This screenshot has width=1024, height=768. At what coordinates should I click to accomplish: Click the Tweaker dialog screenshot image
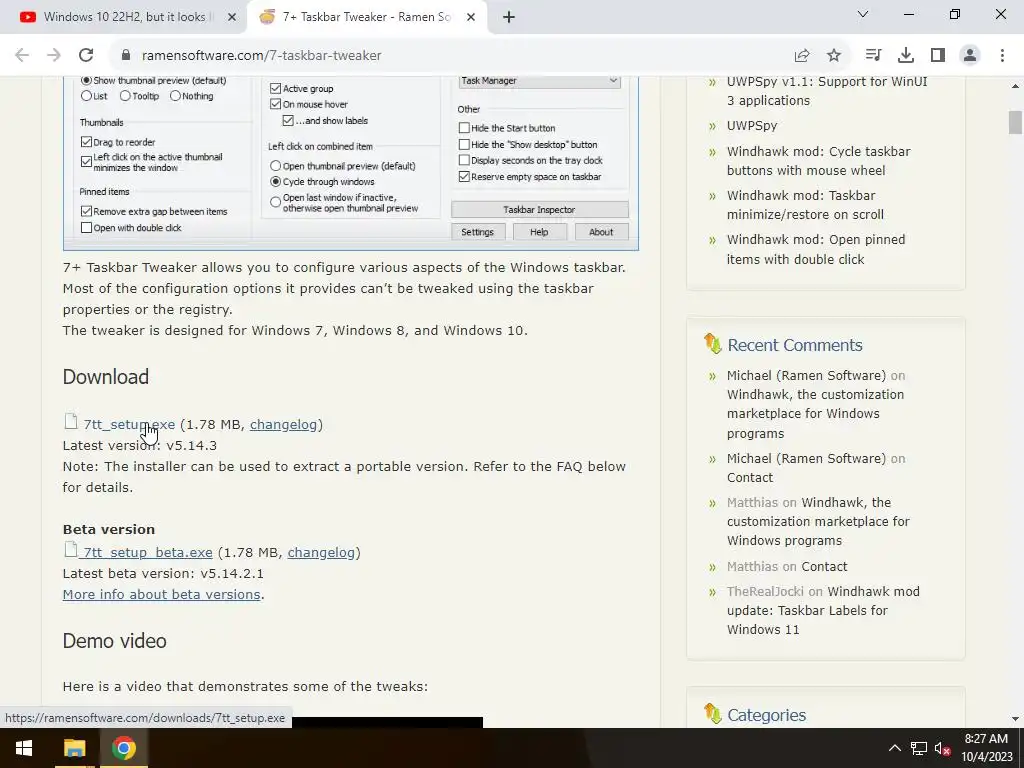point(351,163)
